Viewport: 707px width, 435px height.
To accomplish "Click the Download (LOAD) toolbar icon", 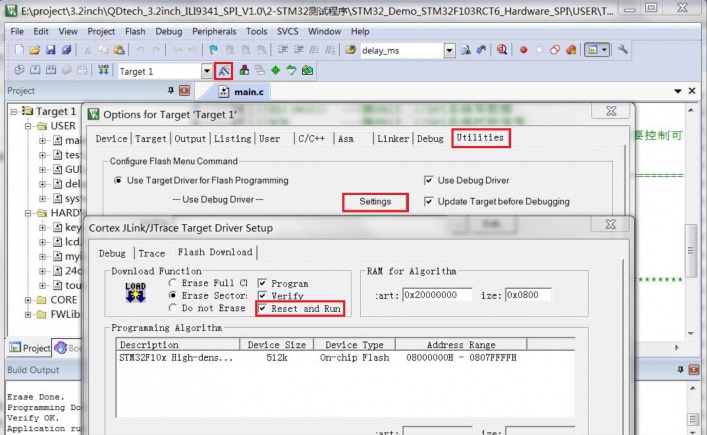I will click(x=104, y=71).
